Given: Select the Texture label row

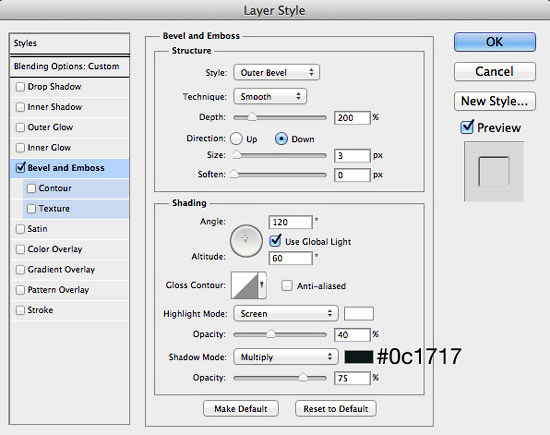Looking at the screenshot, I should click(x=76, y=209).
